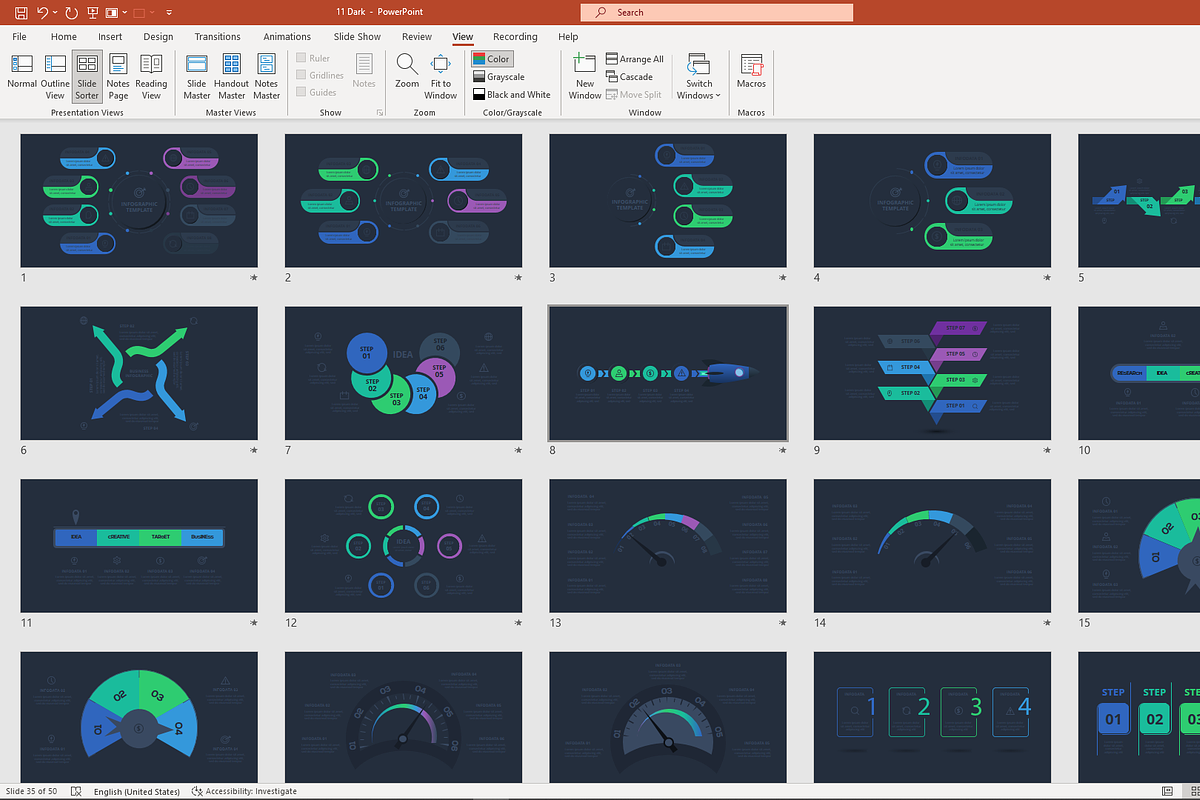1200x800 pixels.
Task: Cascade the open windows
Action: click(629, 77)
